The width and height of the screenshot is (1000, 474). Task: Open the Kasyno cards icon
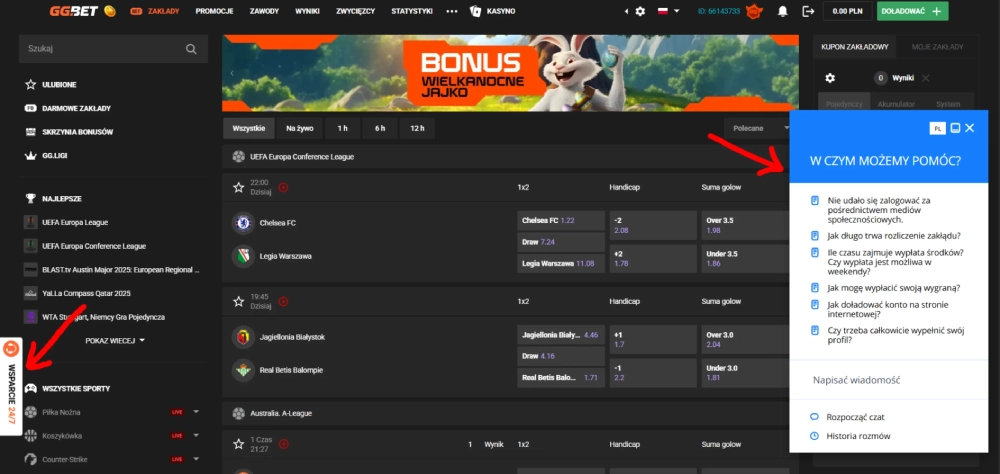[474, 11]
